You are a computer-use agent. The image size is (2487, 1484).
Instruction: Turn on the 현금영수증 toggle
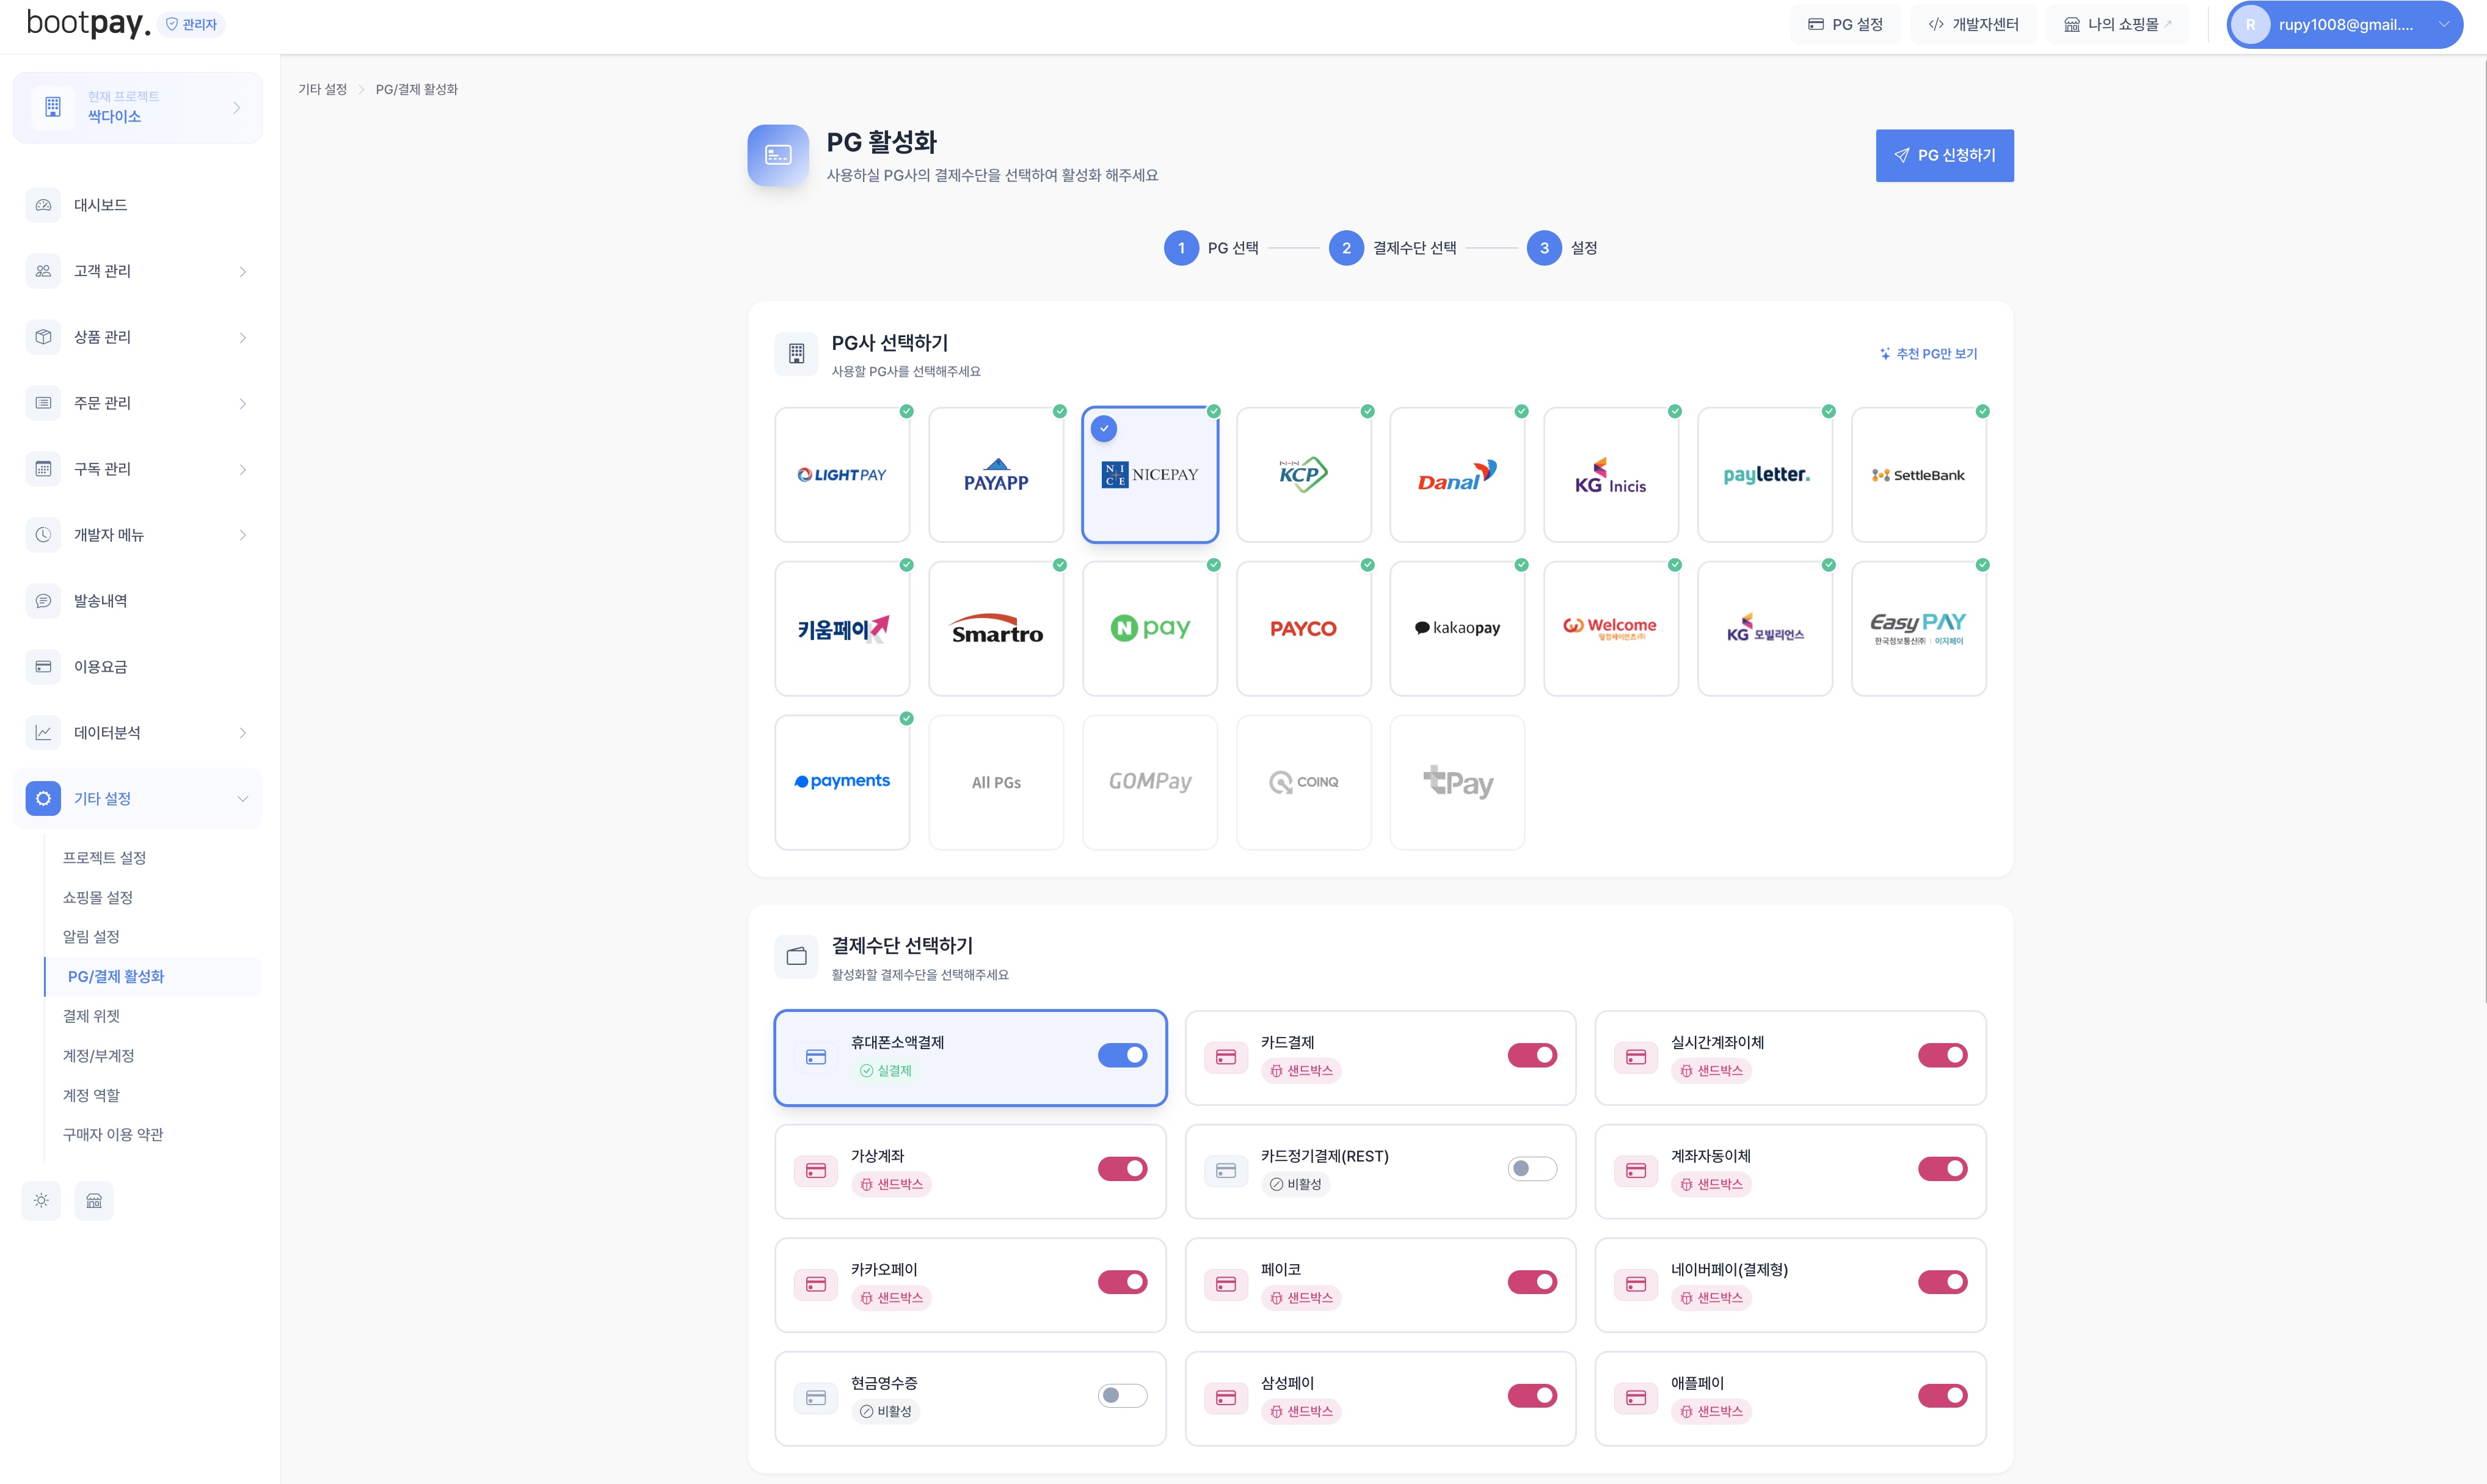[1122, 1396]
